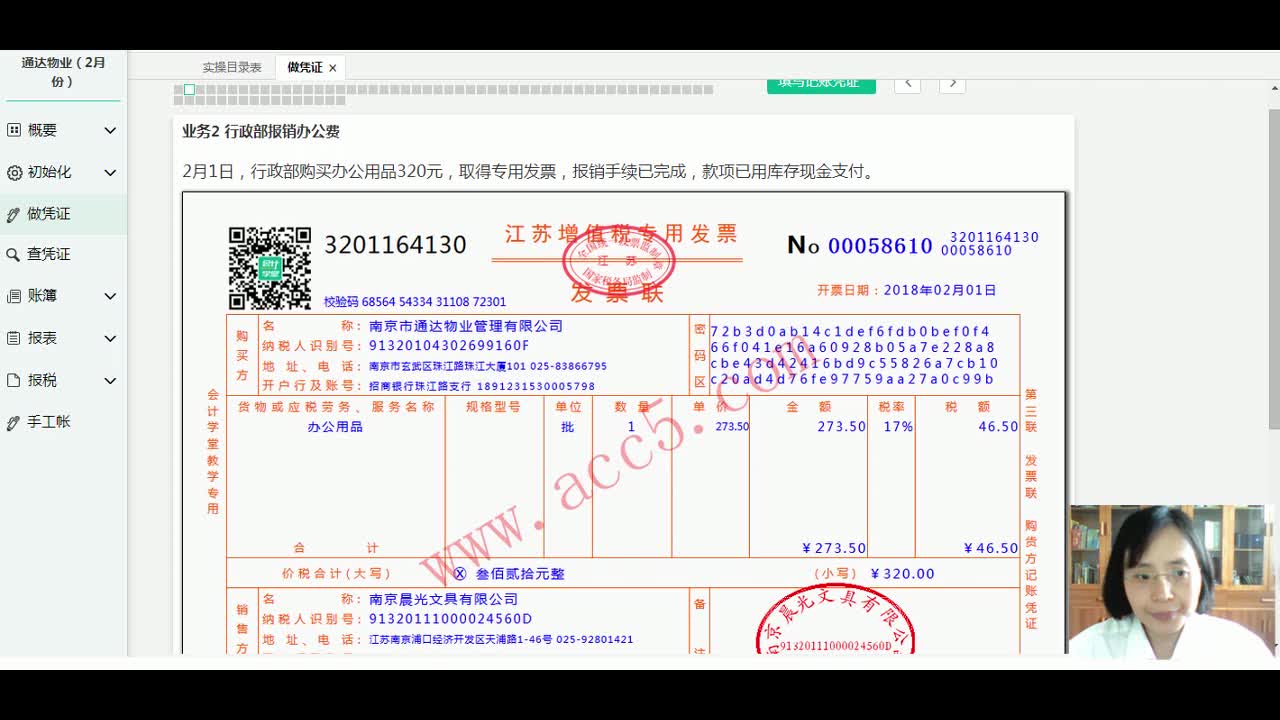Click buyer tax ID 91320104302699160F
Viewport: 1280px width, 720px height.
tap(449, 346)
